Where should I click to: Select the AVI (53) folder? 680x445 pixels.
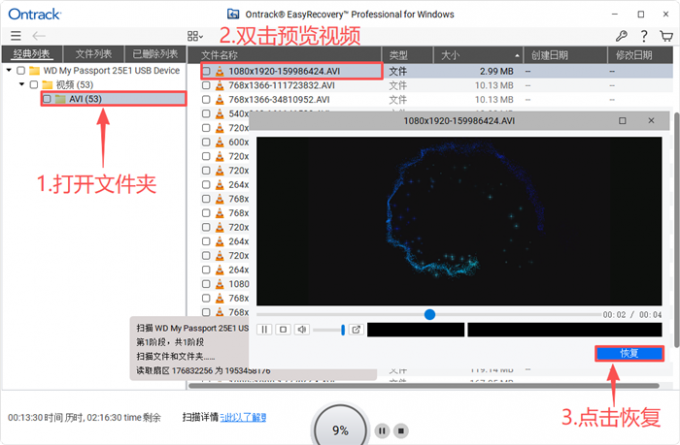tap(114, 99)
